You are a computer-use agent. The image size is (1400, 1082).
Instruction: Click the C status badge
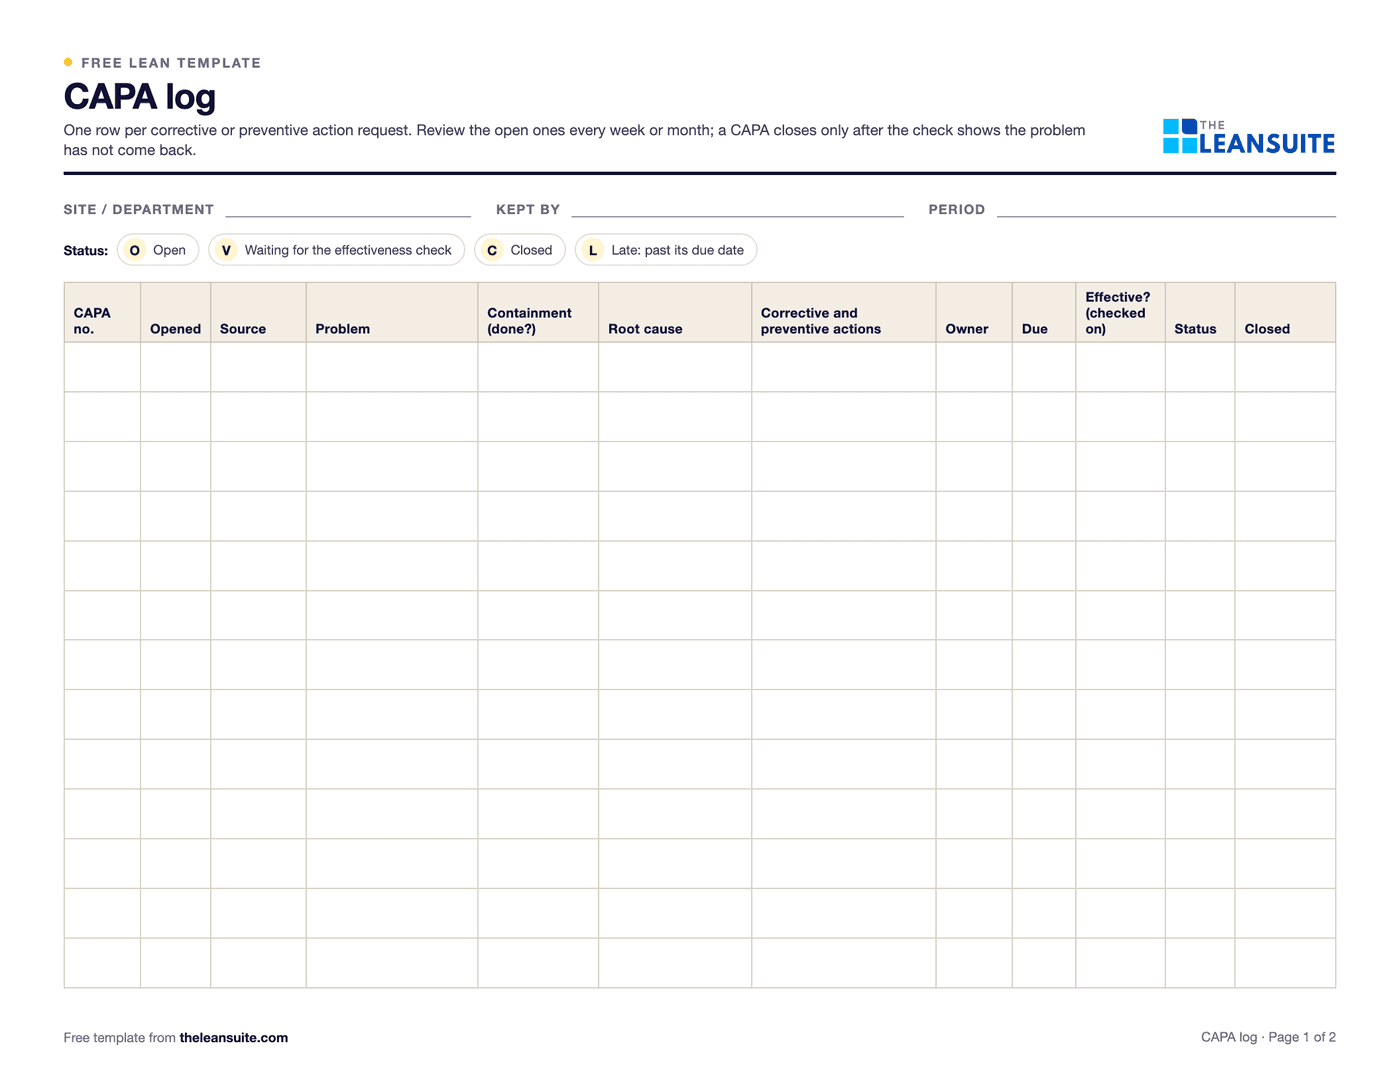click(x=492, y=250)
